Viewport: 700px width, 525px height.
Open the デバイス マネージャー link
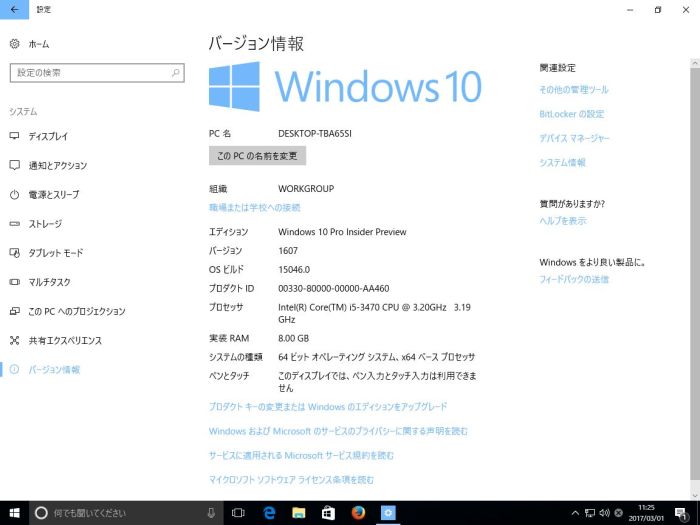pos(574,138)
